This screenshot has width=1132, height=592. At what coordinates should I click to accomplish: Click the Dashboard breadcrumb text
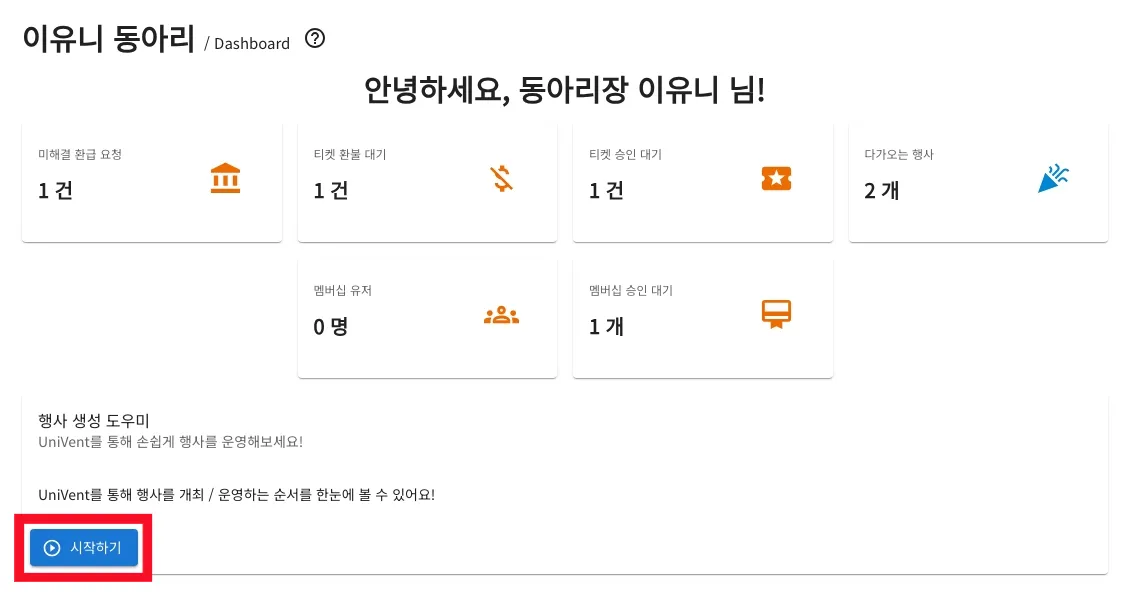(x=252, y=43)
